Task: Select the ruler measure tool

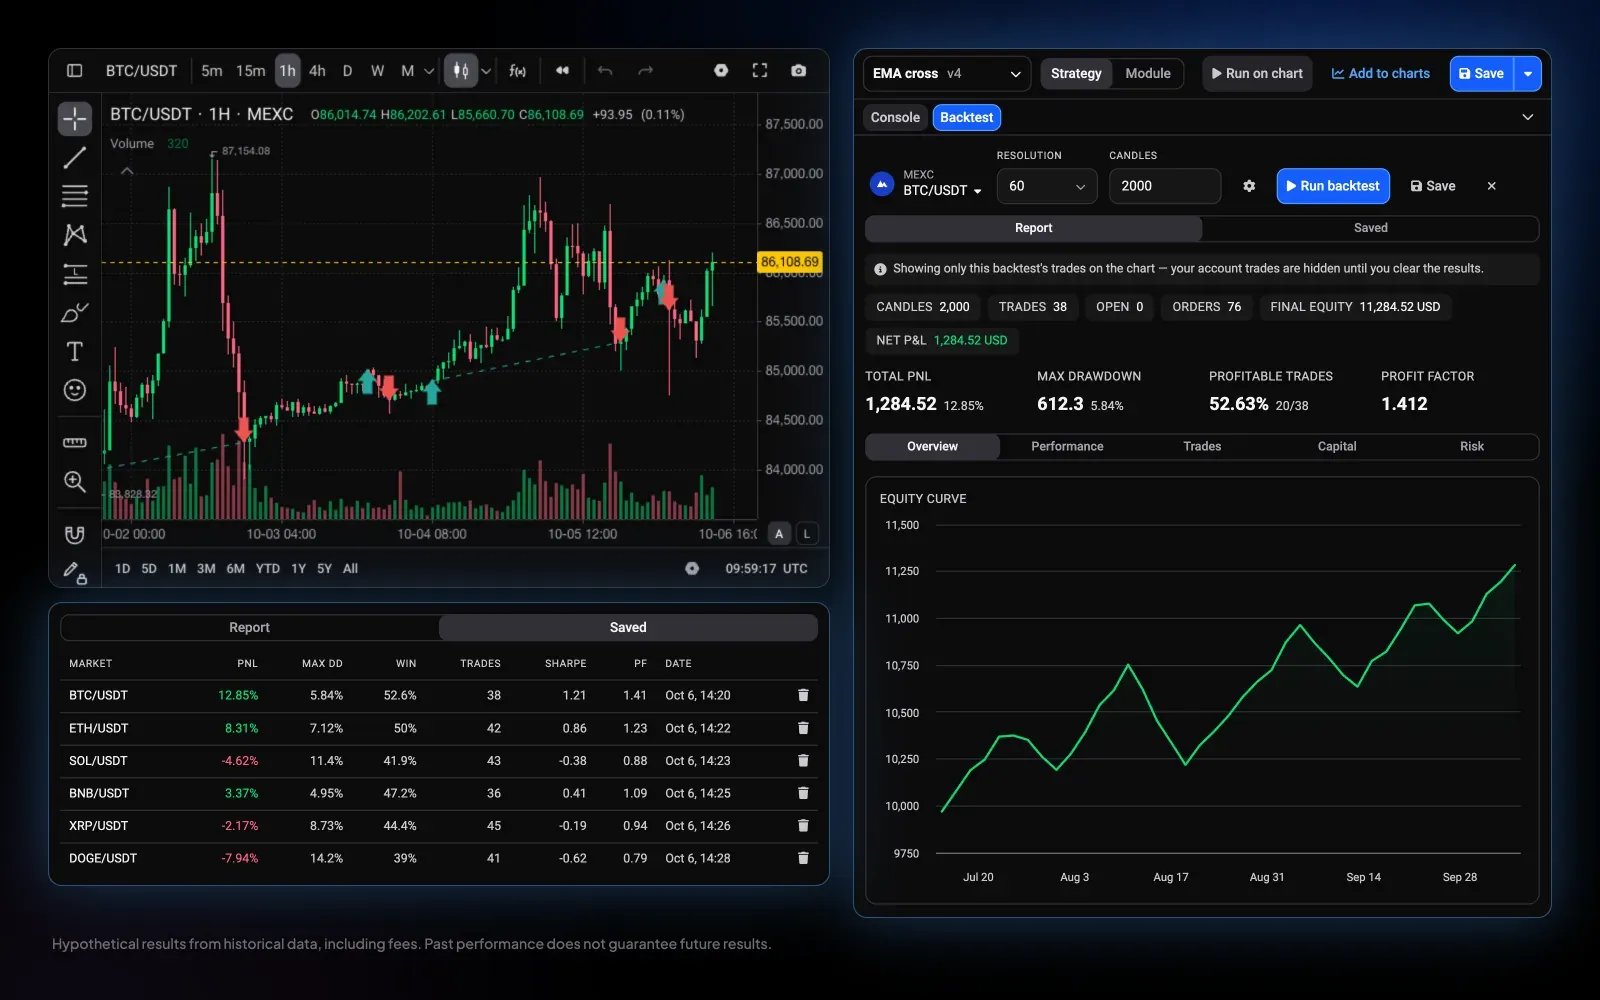Action: [x=75, y=442]
